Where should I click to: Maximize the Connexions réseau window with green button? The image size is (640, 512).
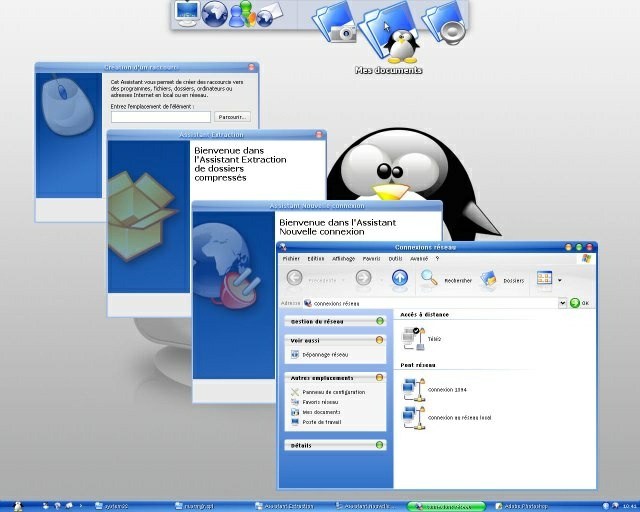coord(579,247)
